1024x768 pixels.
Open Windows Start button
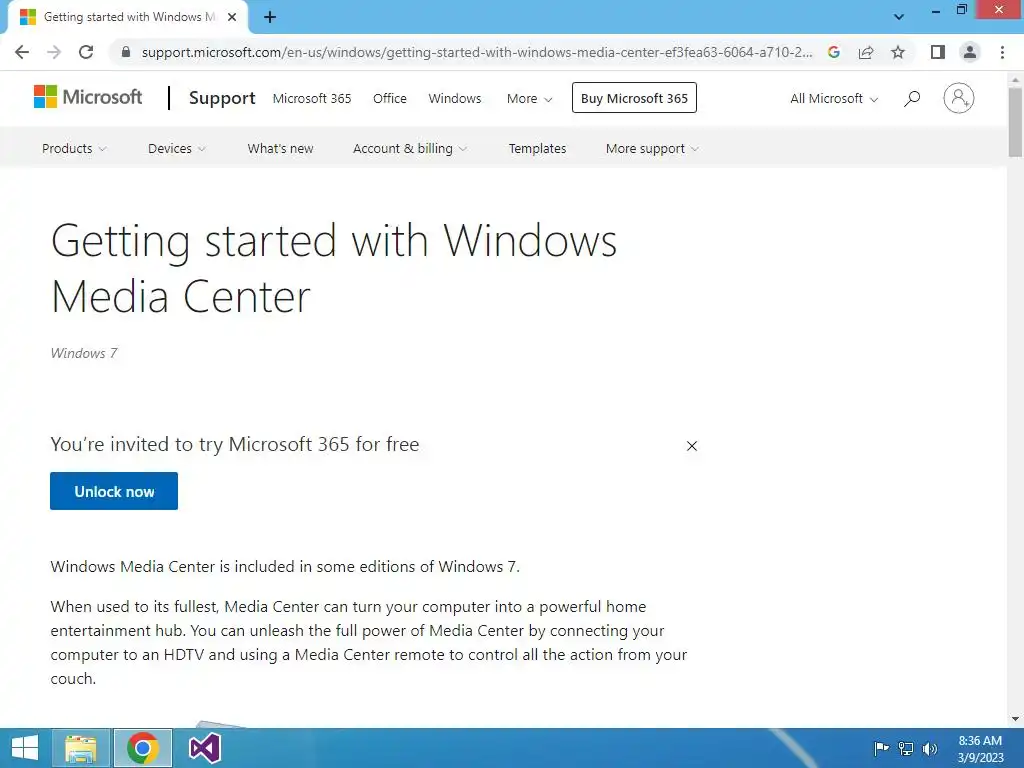25,748
